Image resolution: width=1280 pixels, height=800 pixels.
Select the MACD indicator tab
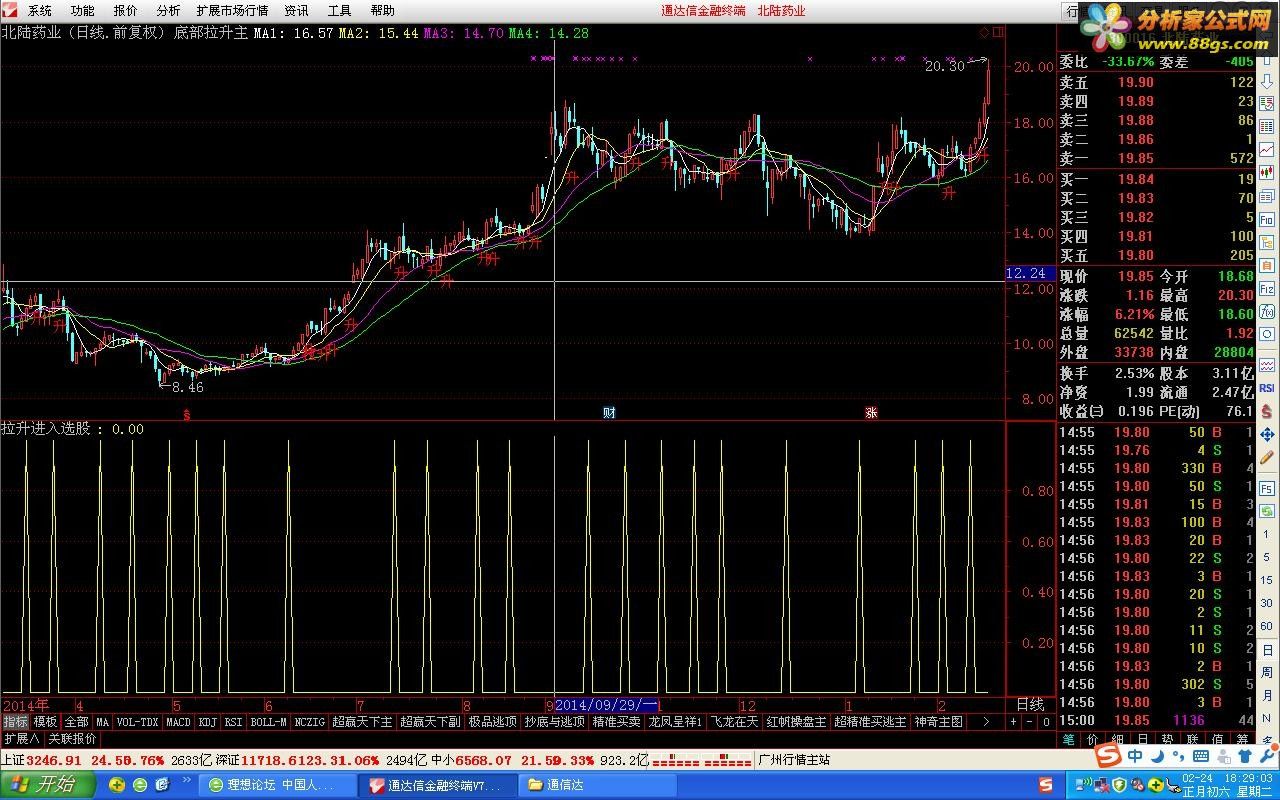pyautogui.click(x=178, y=721)
